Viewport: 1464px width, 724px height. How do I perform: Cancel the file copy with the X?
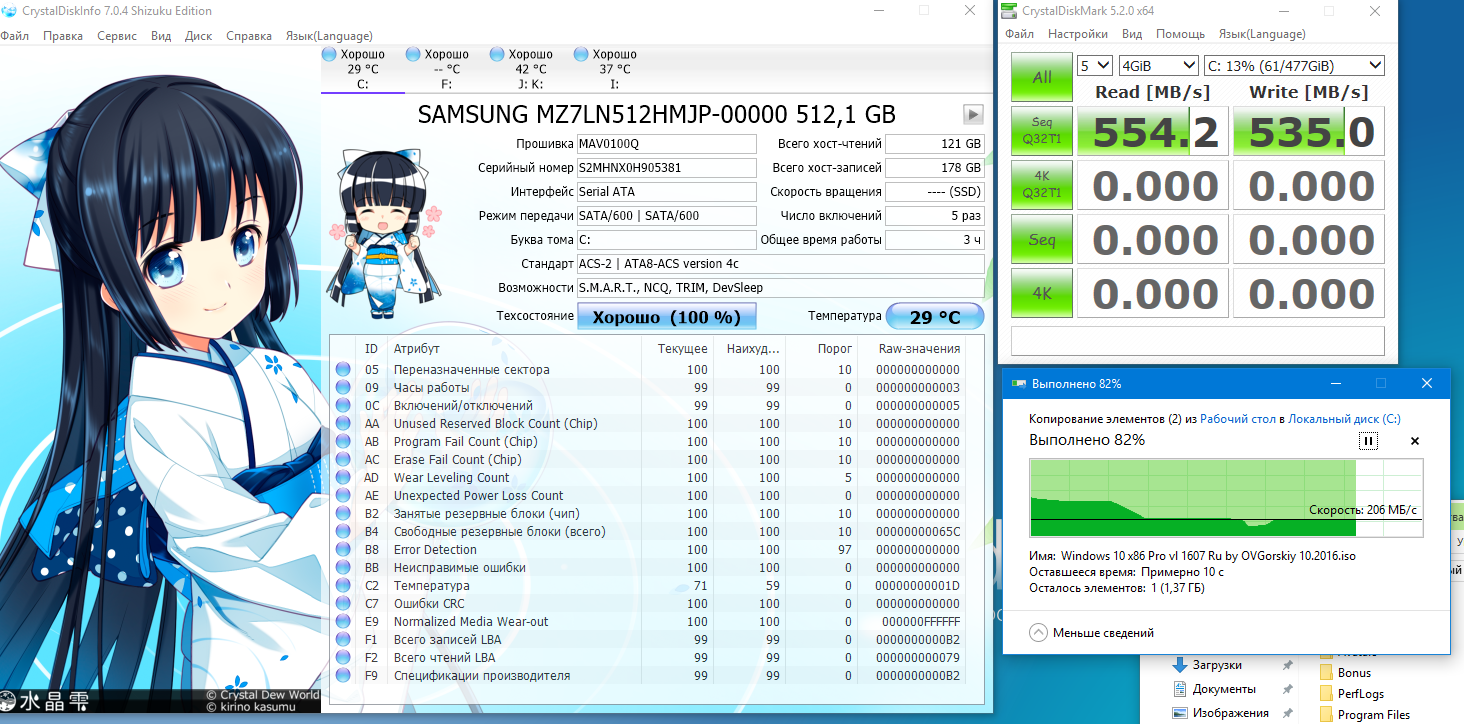point(1415,441)
